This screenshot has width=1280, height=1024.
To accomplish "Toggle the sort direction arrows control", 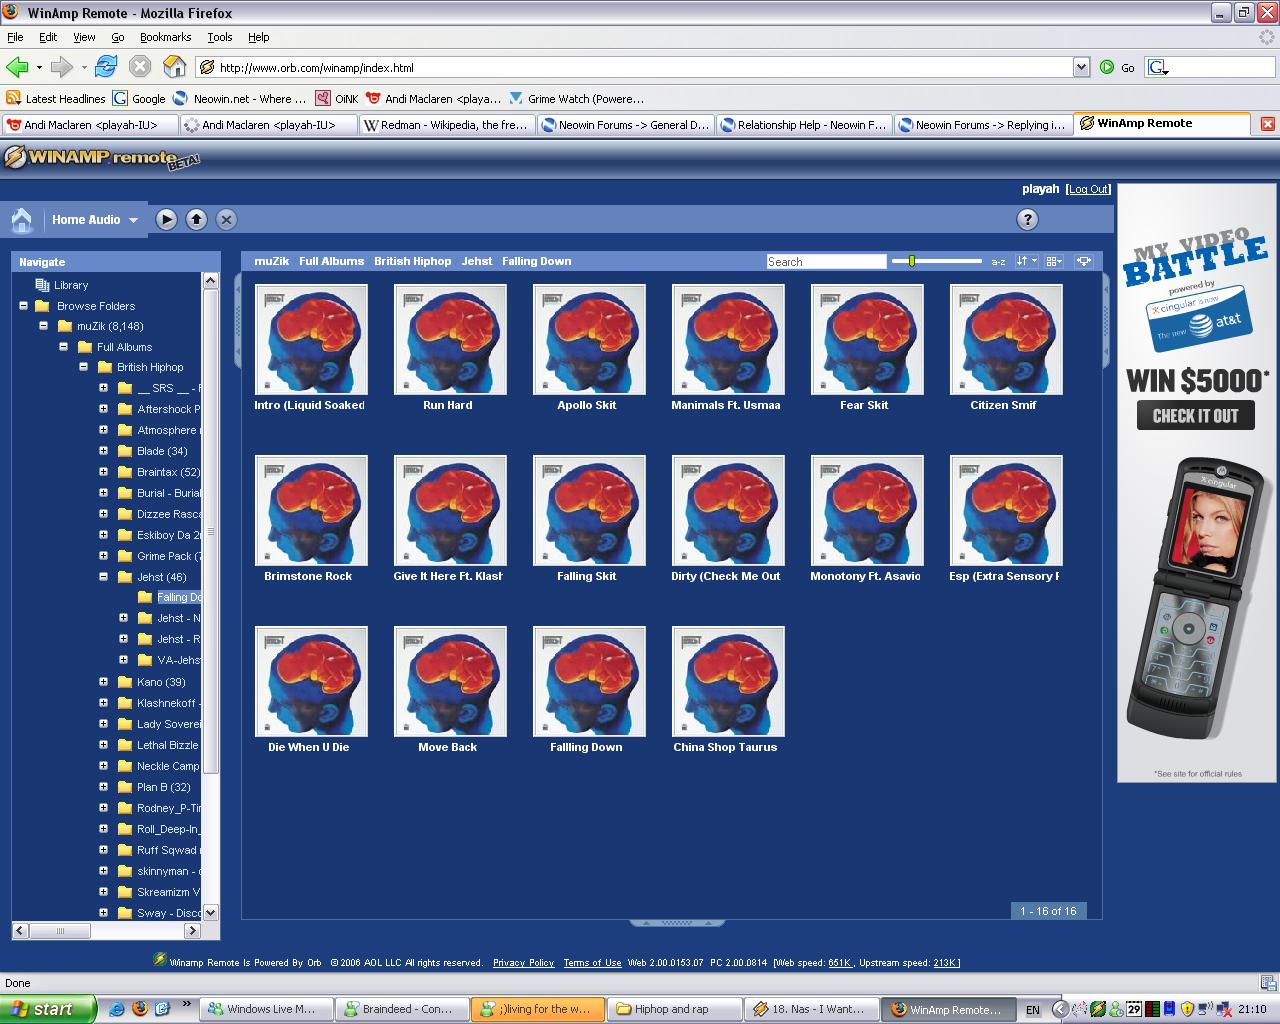I will coord(1024,260).
